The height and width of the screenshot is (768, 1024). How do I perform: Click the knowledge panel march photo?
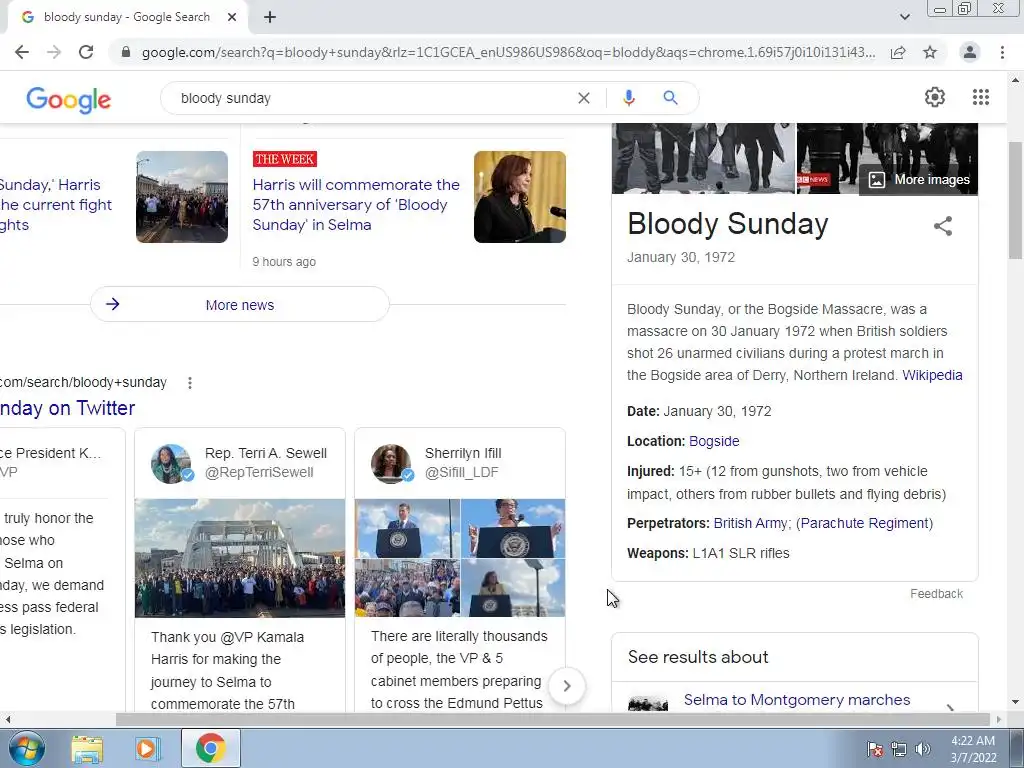(703, 158)
